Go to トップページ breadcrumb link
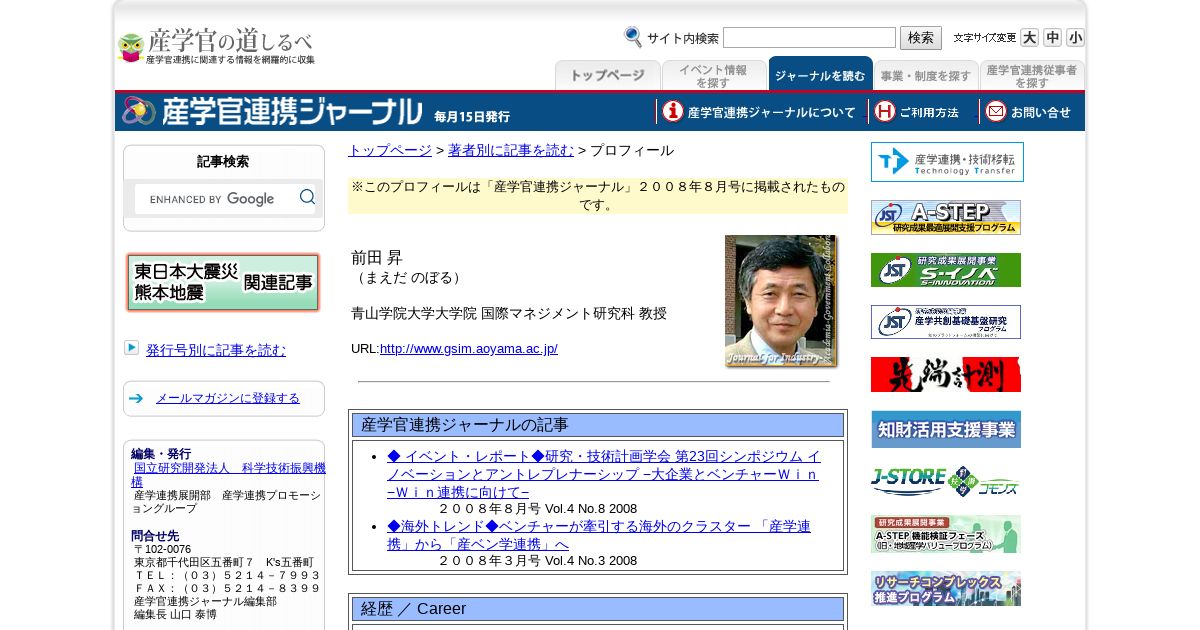 click(x=390, y=150)
